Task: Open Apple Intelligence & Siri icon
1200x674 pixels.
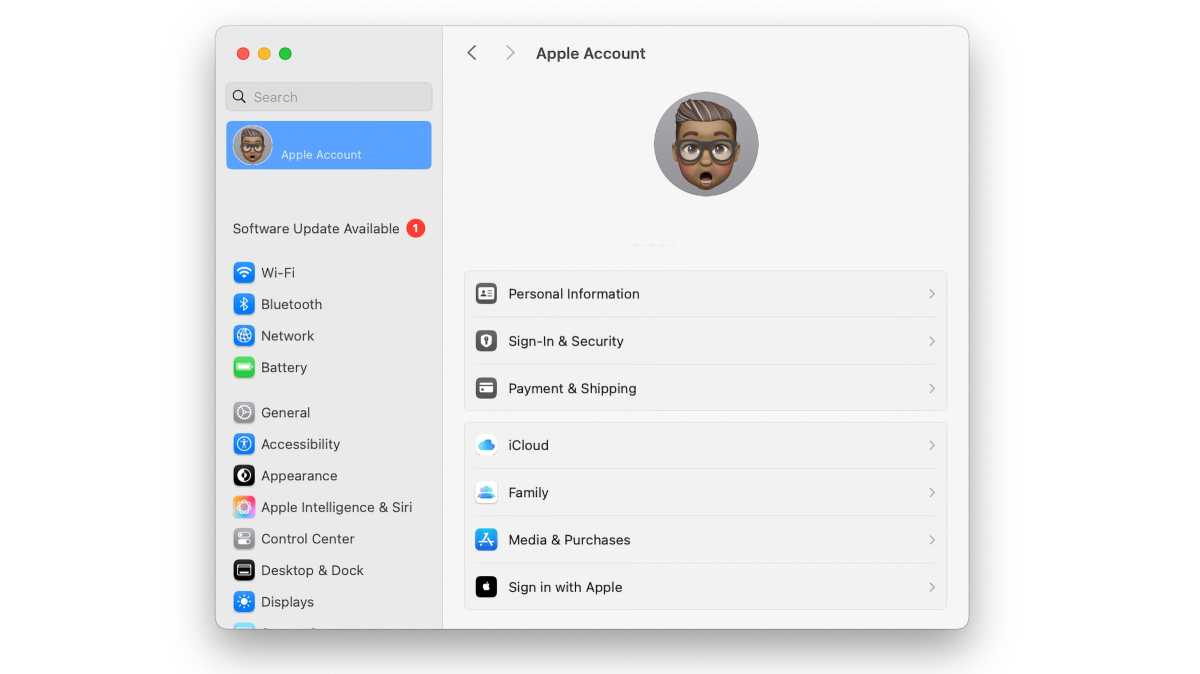Action: point(243,507)
